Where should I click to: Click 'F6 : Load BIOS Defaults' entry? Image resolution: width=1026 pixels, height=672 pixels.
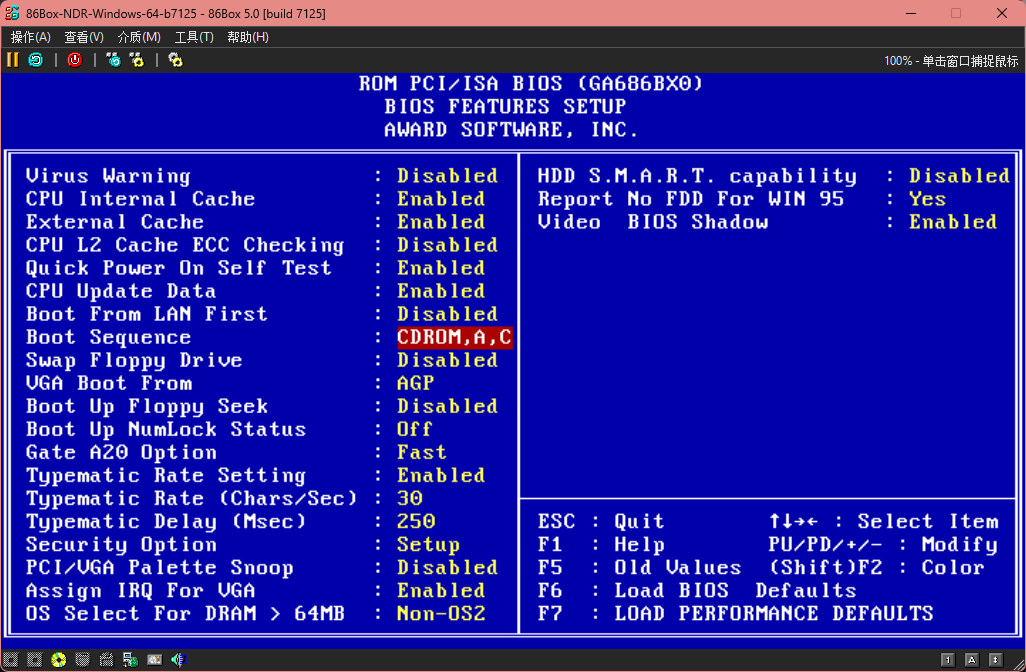pyautogui.click(x=697, y=591)
